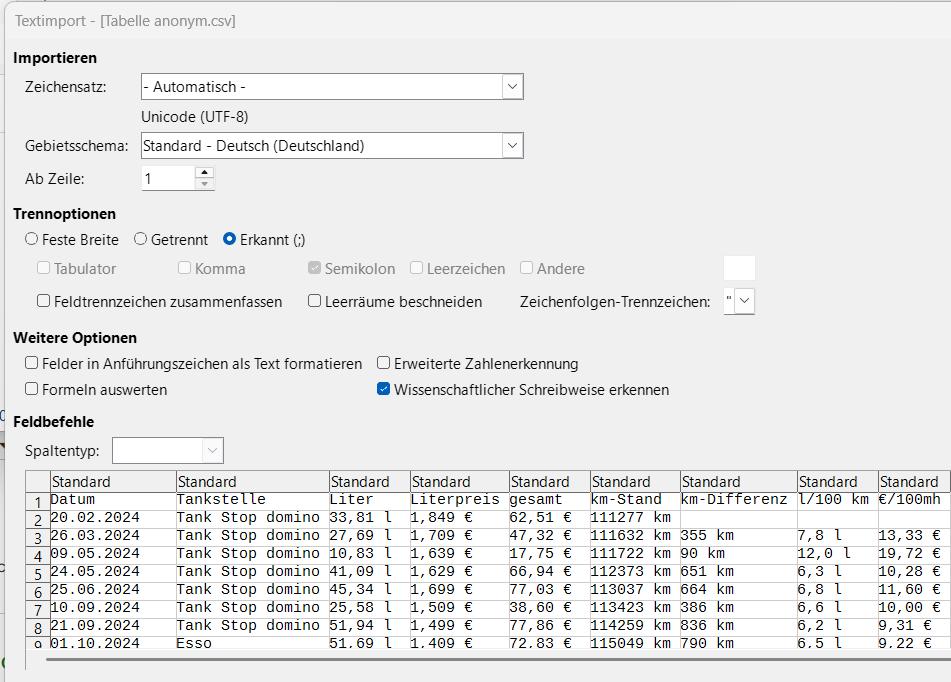
Task: Open the Zeichenfolgen-Trennzeichen dropdown
Action: click(745, 301)
